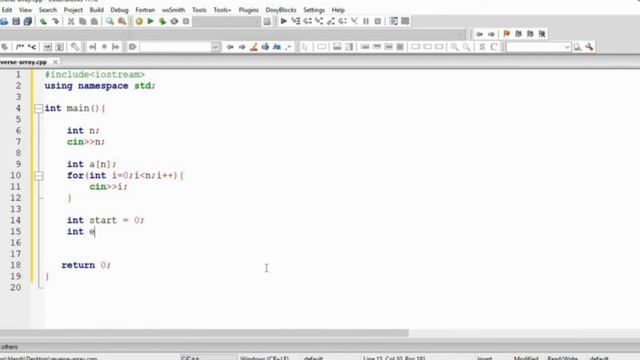Open the Settings menu
The width and height of the screenshot is (640, 360).
tap(314, 10)
